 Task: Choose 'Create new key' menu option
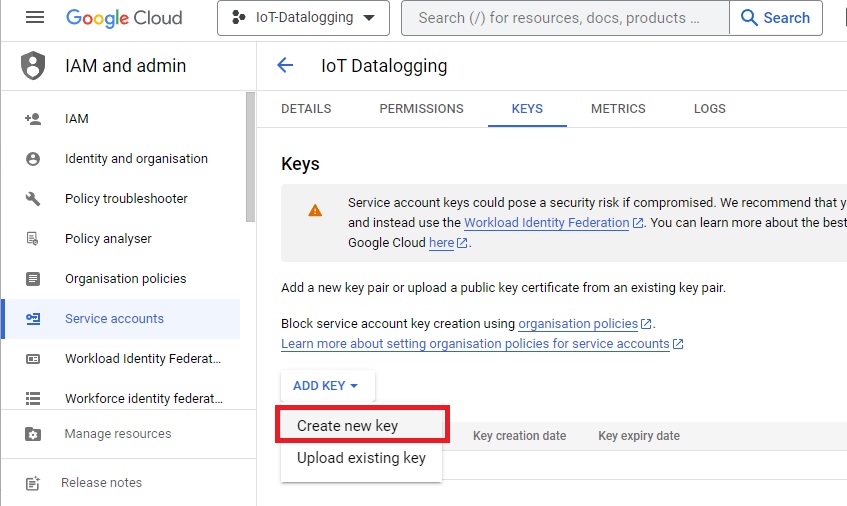(x=362, y=426)
